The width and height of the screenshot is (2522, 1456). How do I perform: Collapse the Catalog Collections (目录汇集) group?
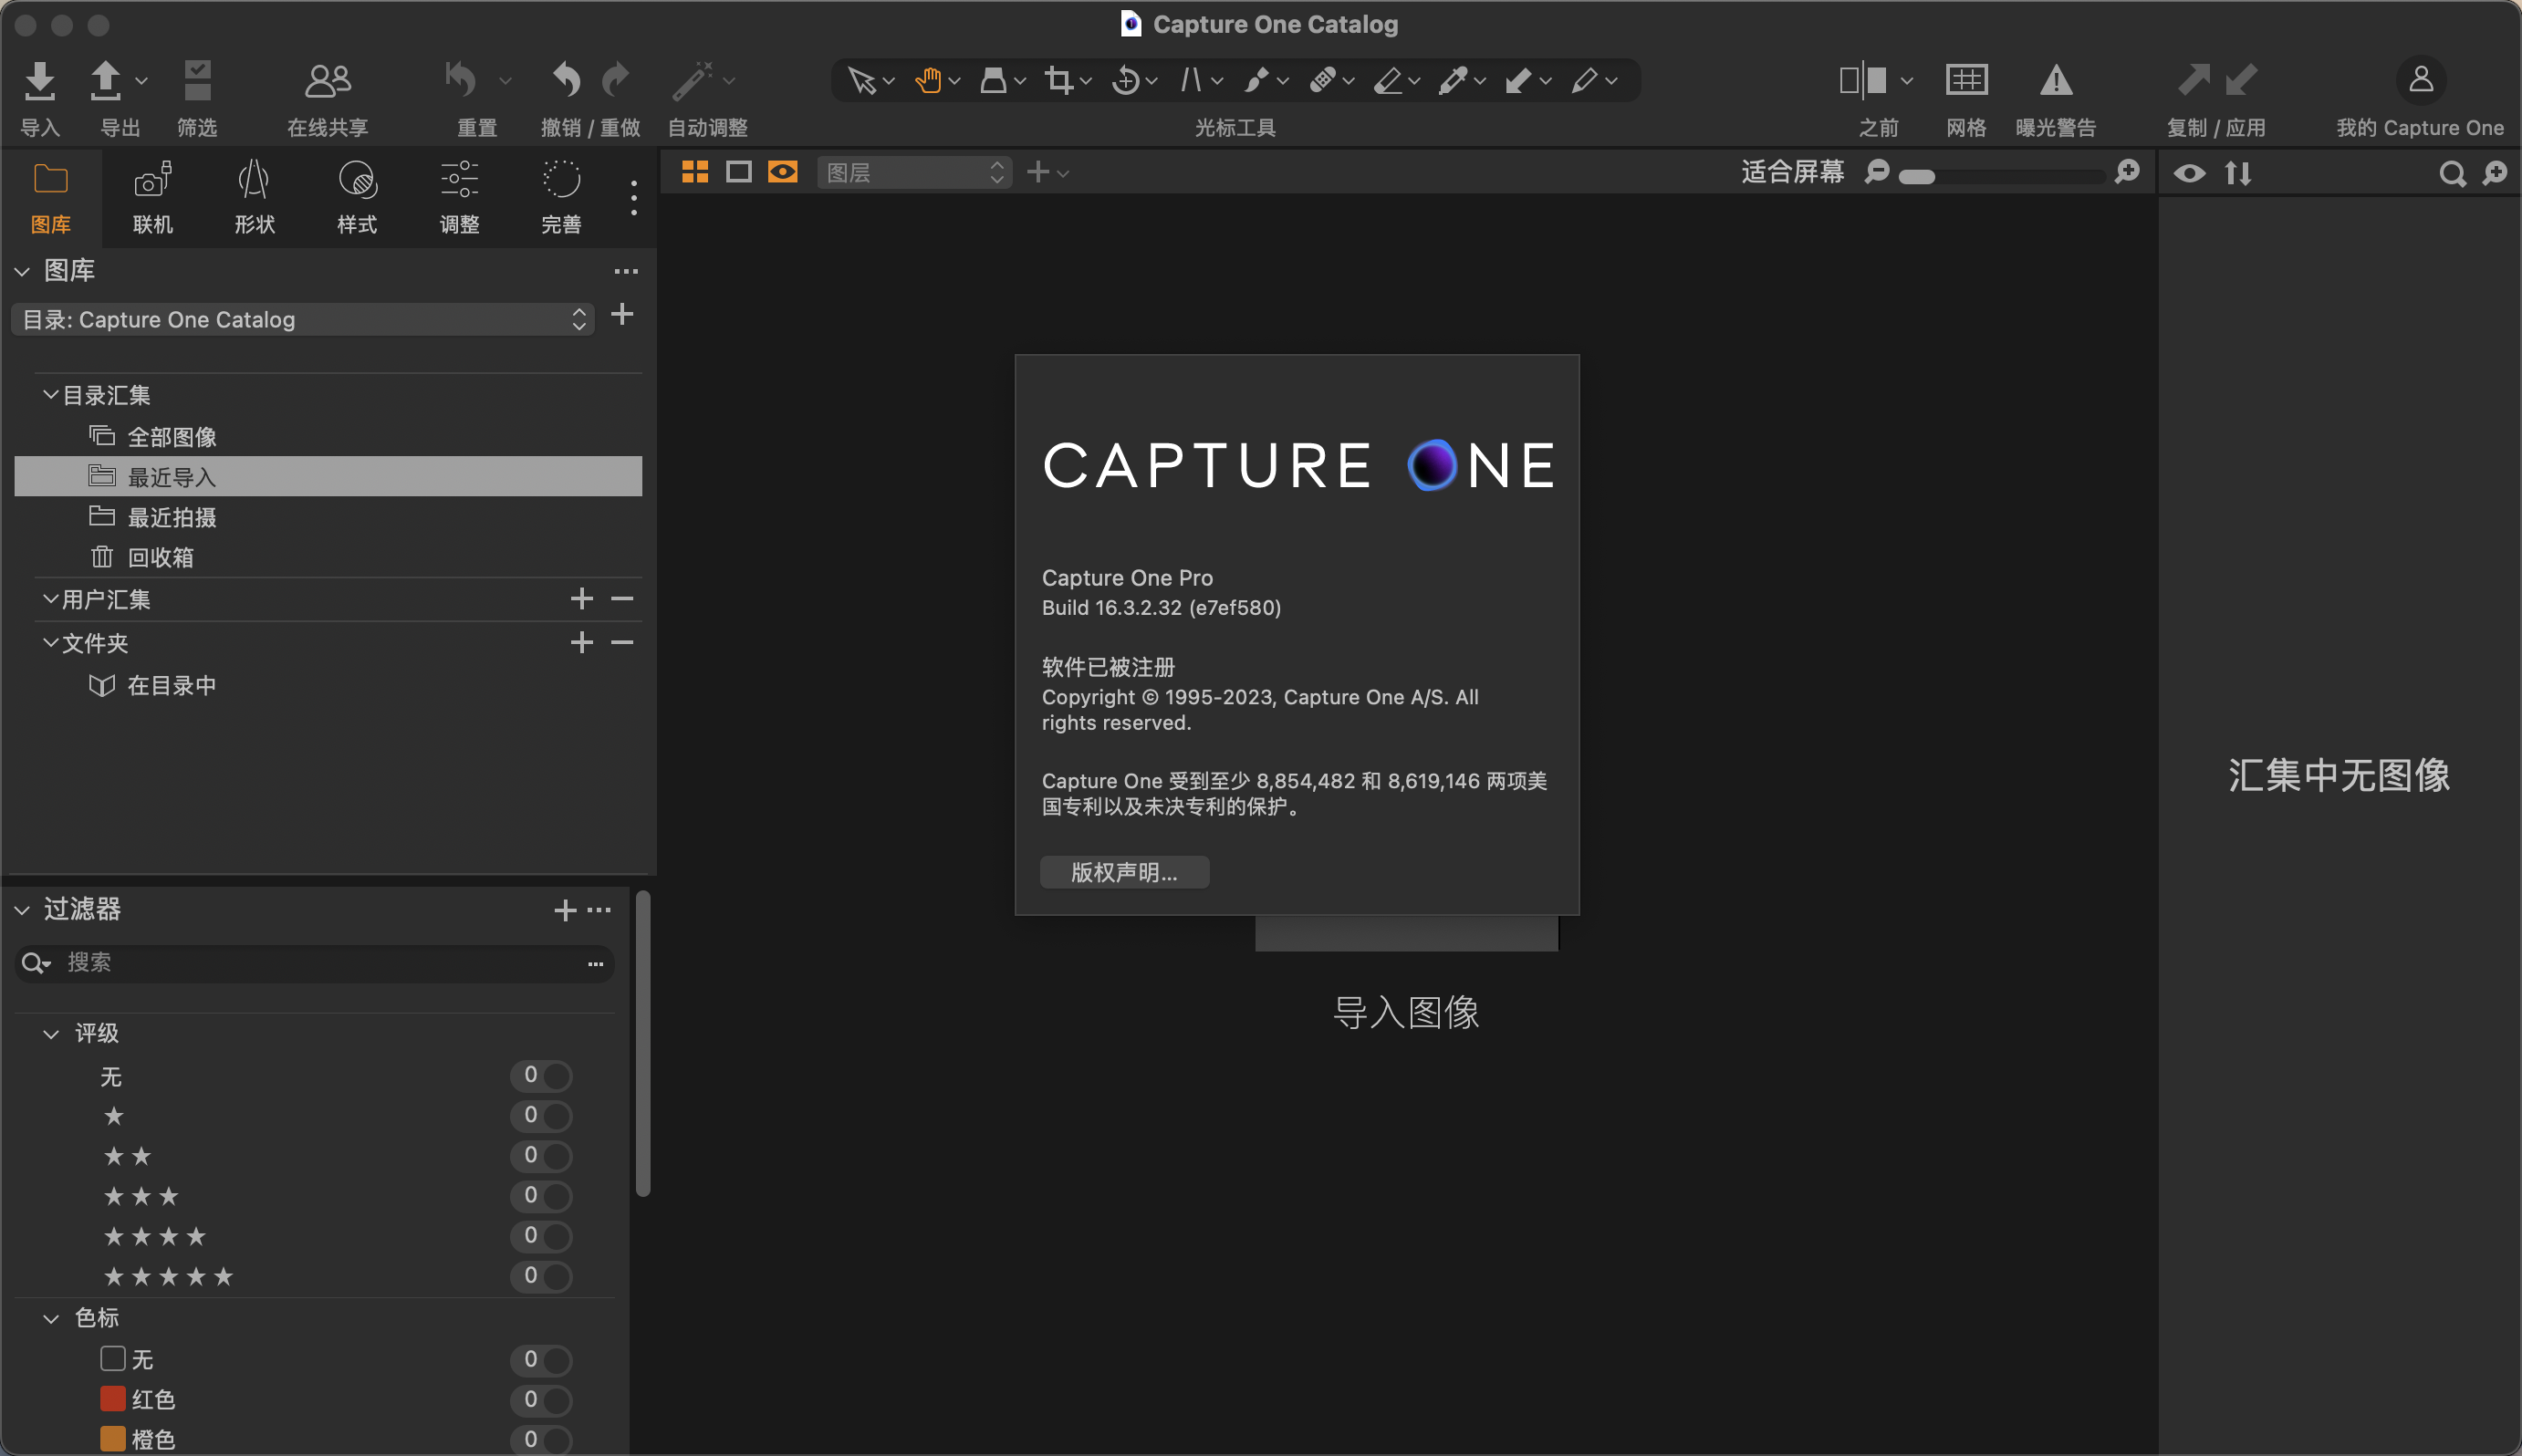click(x=50, y=395)
